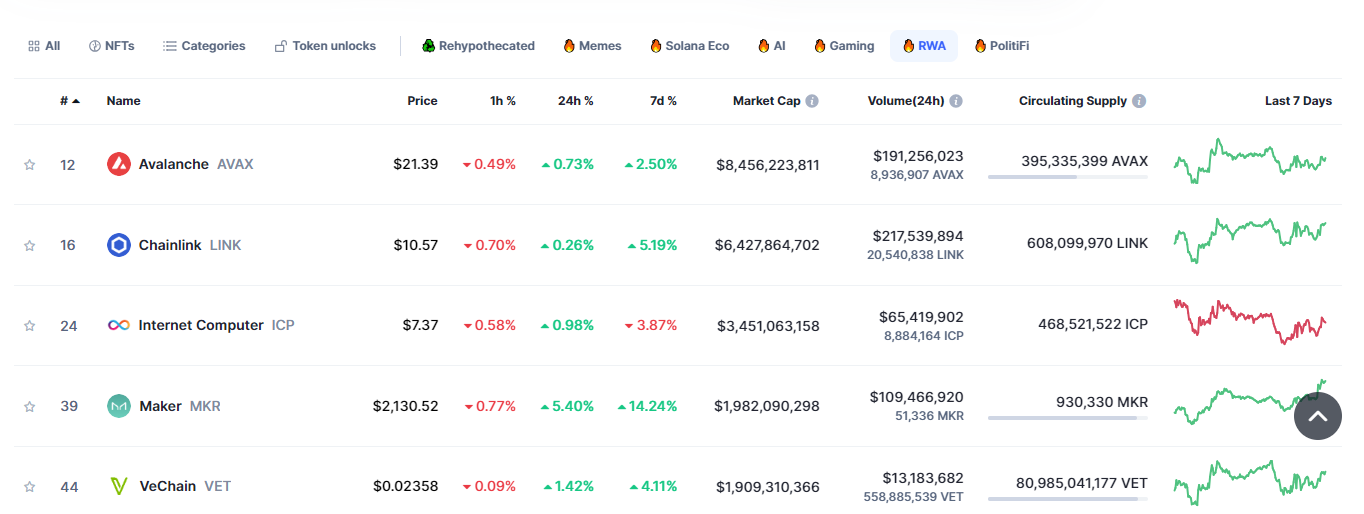Open the NFTs tab
Viewport: 1364px width, 514px height.
tap(112, 46)
